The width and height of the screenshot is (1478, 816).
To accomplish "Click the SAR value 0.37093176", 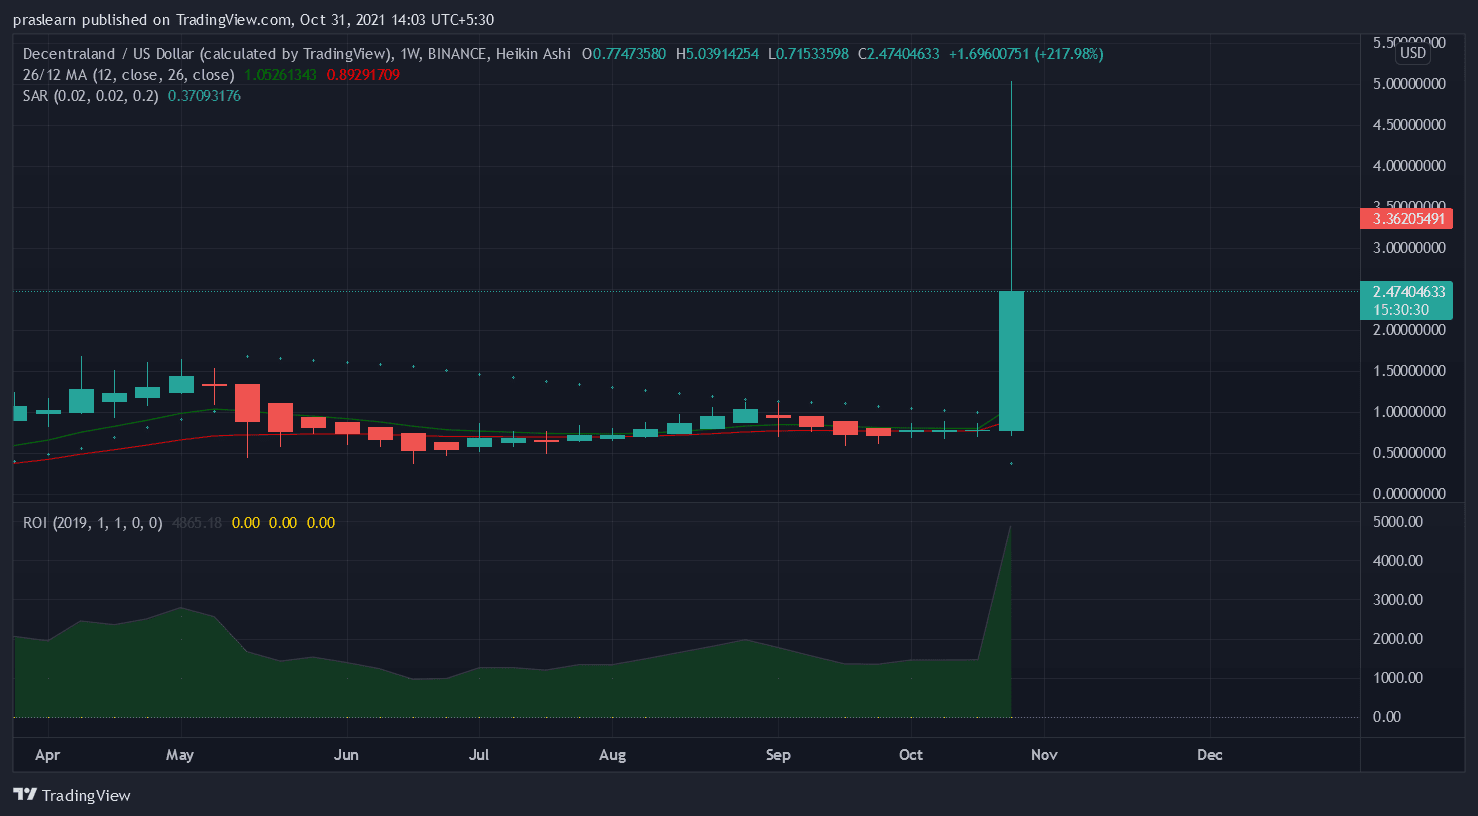I will click(x=204, y=96).
